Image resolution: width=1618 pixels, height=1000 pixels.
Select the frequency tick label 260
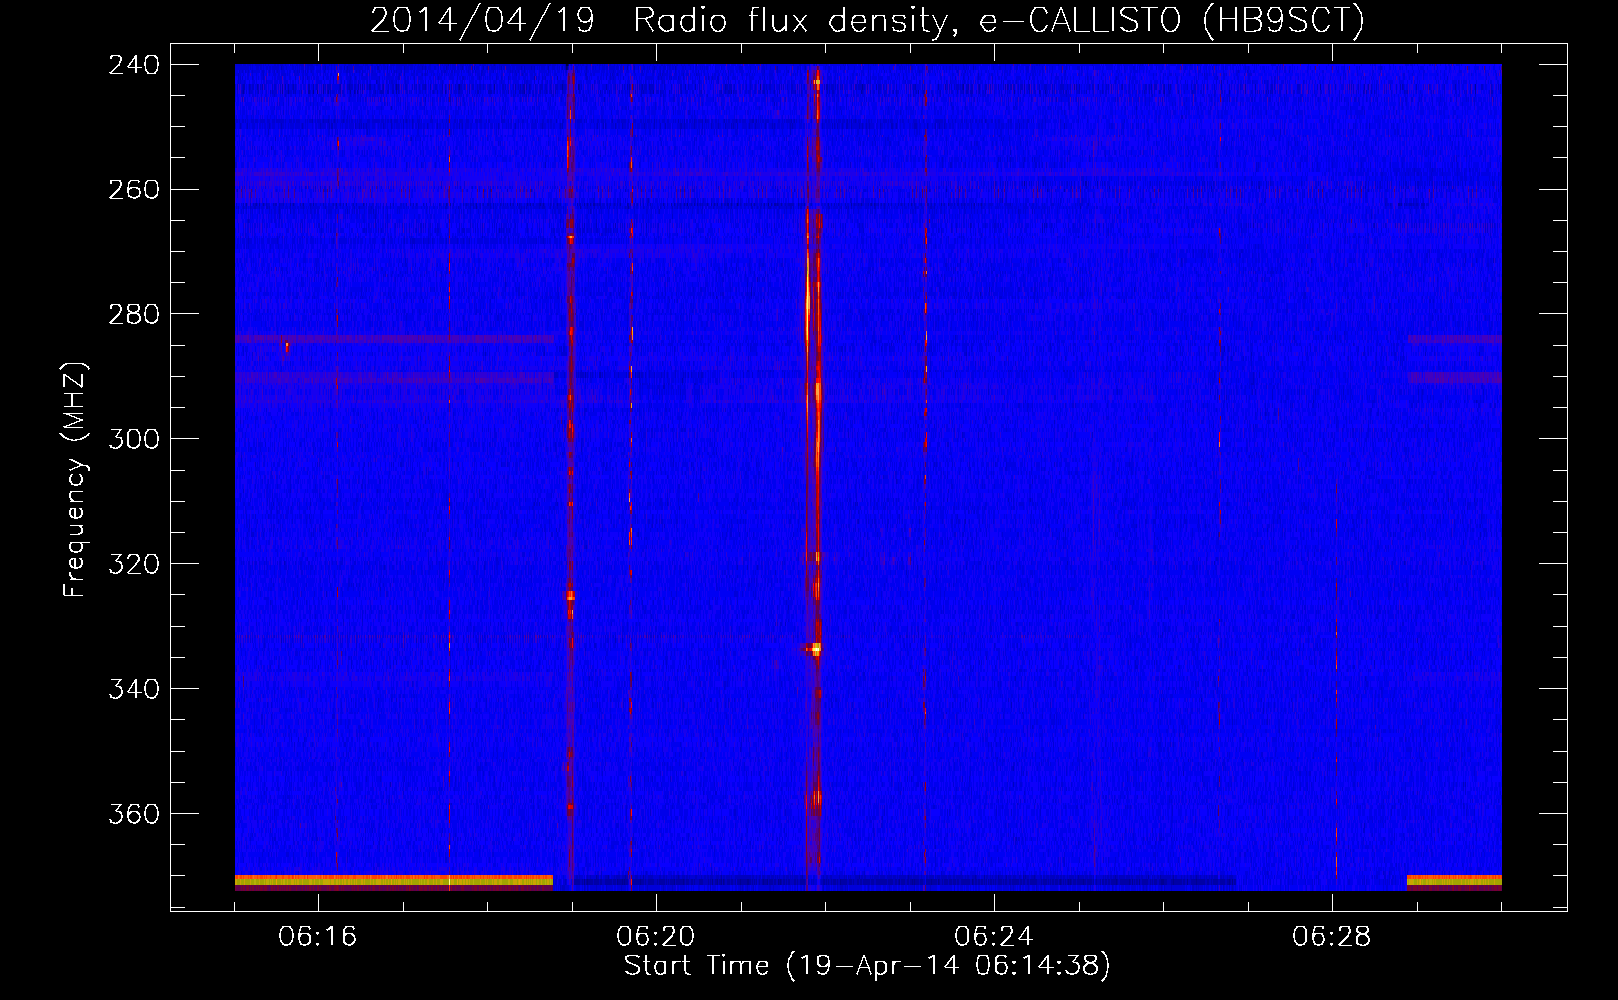(x=134, y=190)
